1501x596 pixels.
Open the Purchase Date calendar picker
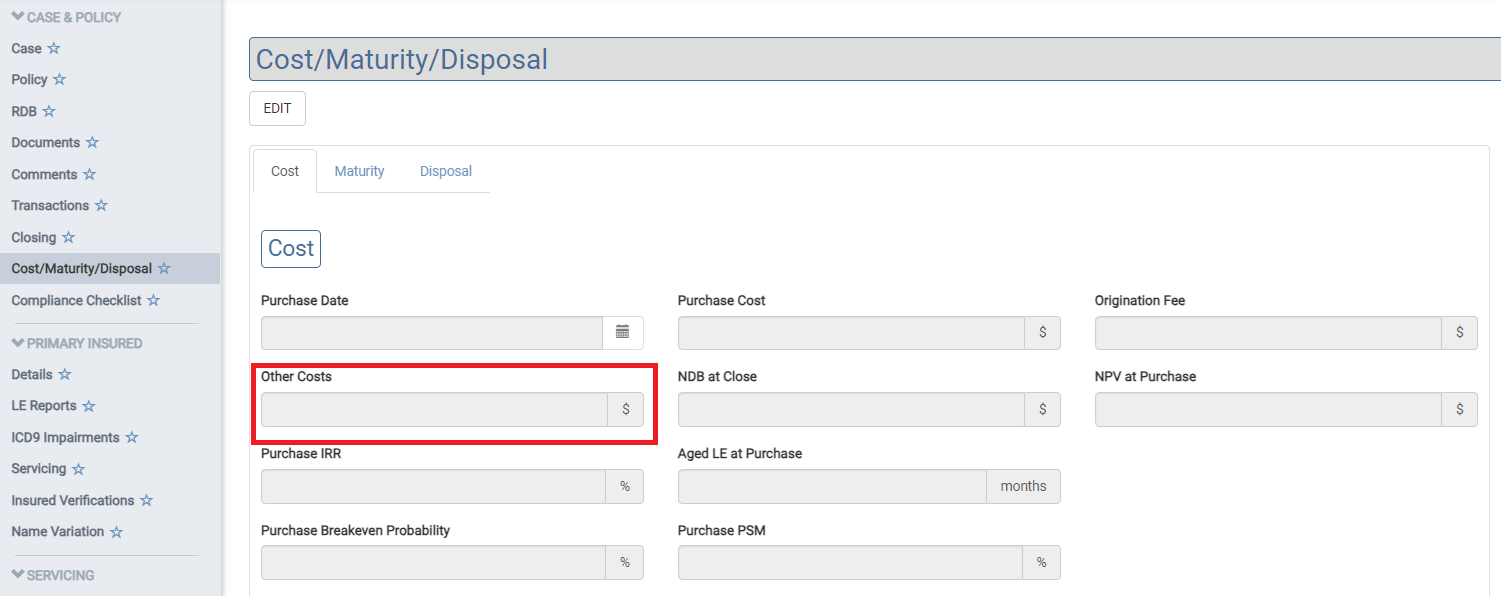(622, 332)
